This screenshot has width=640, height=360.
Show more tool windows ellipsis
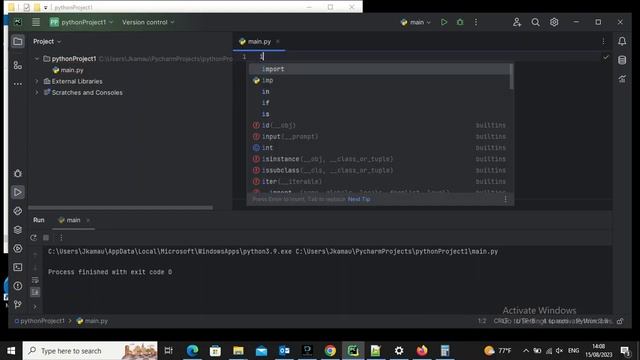pos(18,84)
